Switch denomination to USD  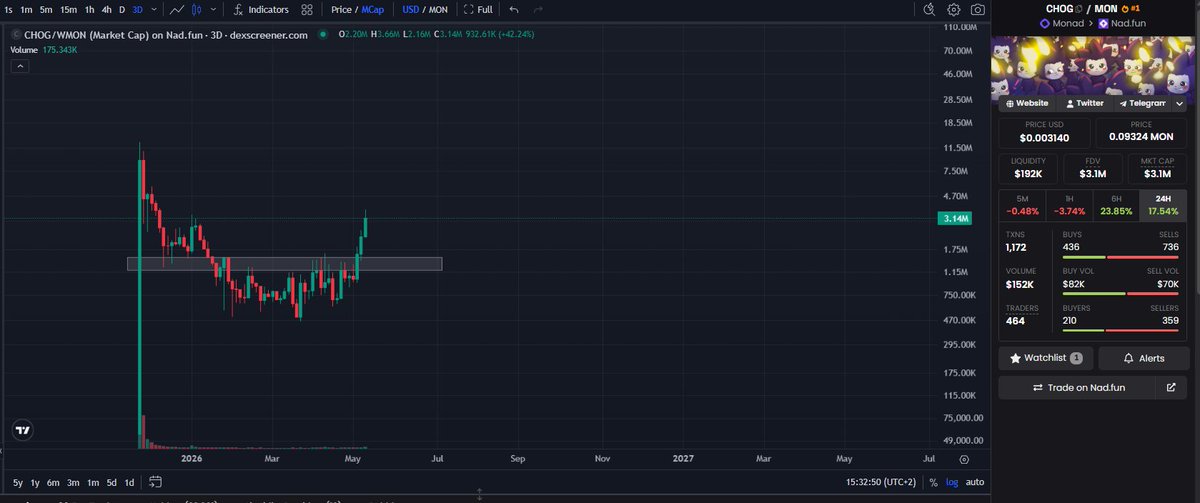(x=410, y=9)
